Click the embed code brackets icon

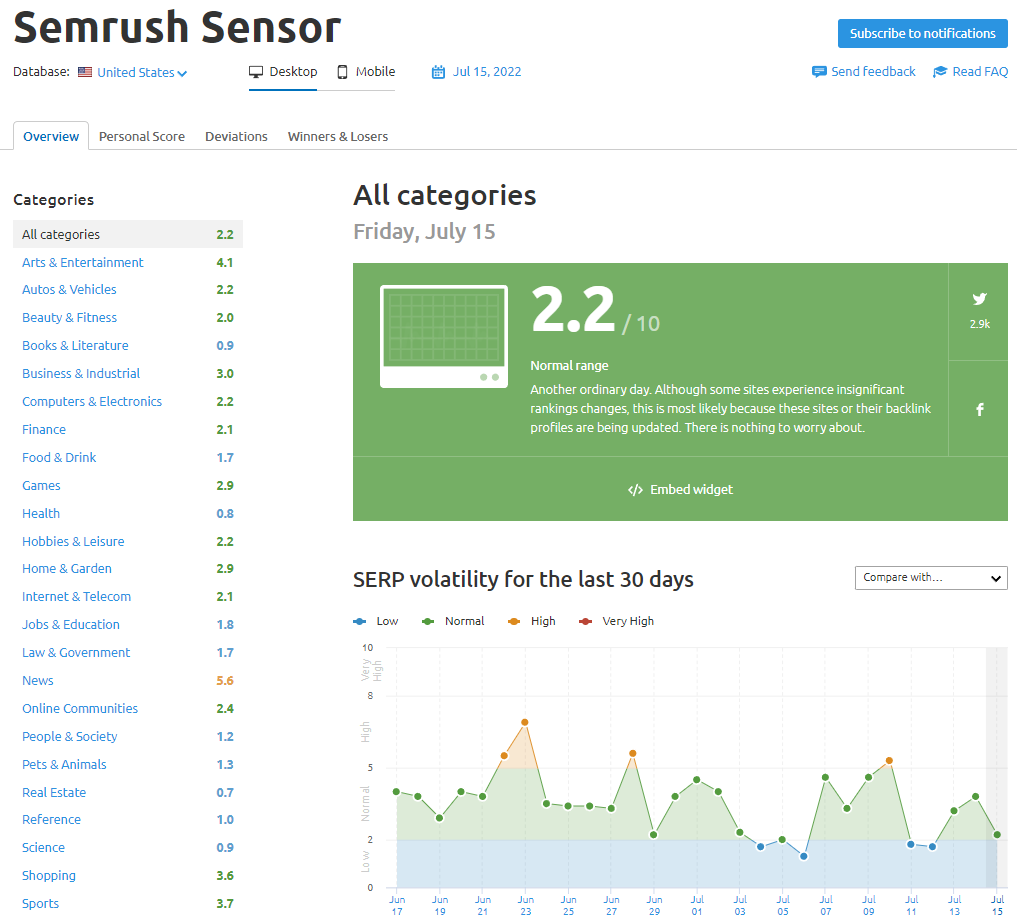point(635,490)
